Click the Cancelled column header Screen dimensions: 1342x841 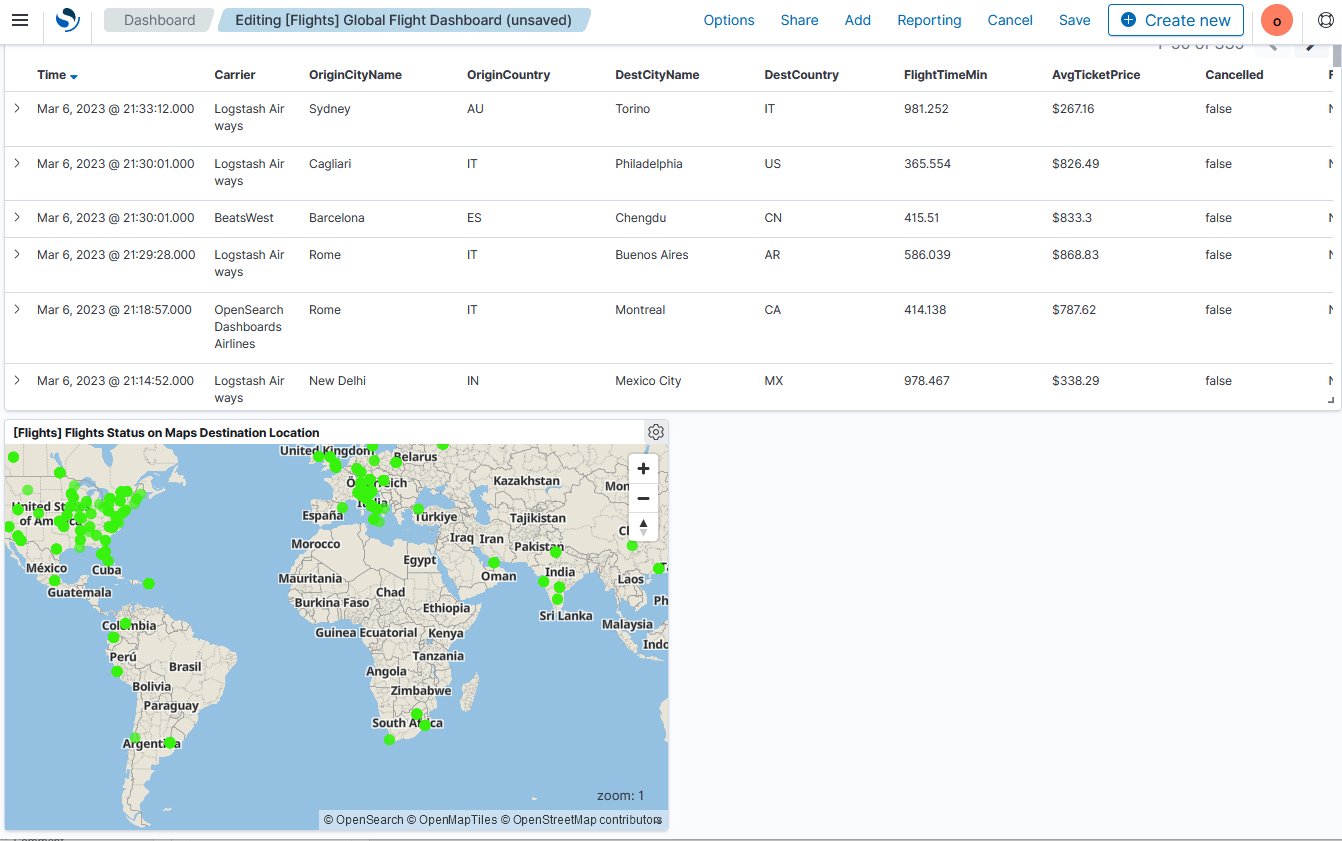tap(1234, 75)
